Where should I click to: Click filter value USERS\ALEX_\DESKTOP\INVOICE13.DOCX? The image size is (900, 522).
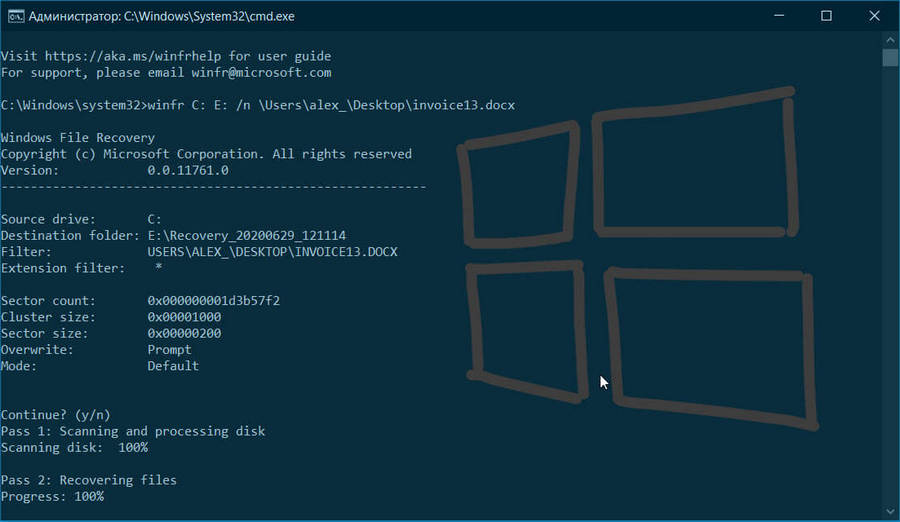(x=272, y=252)
